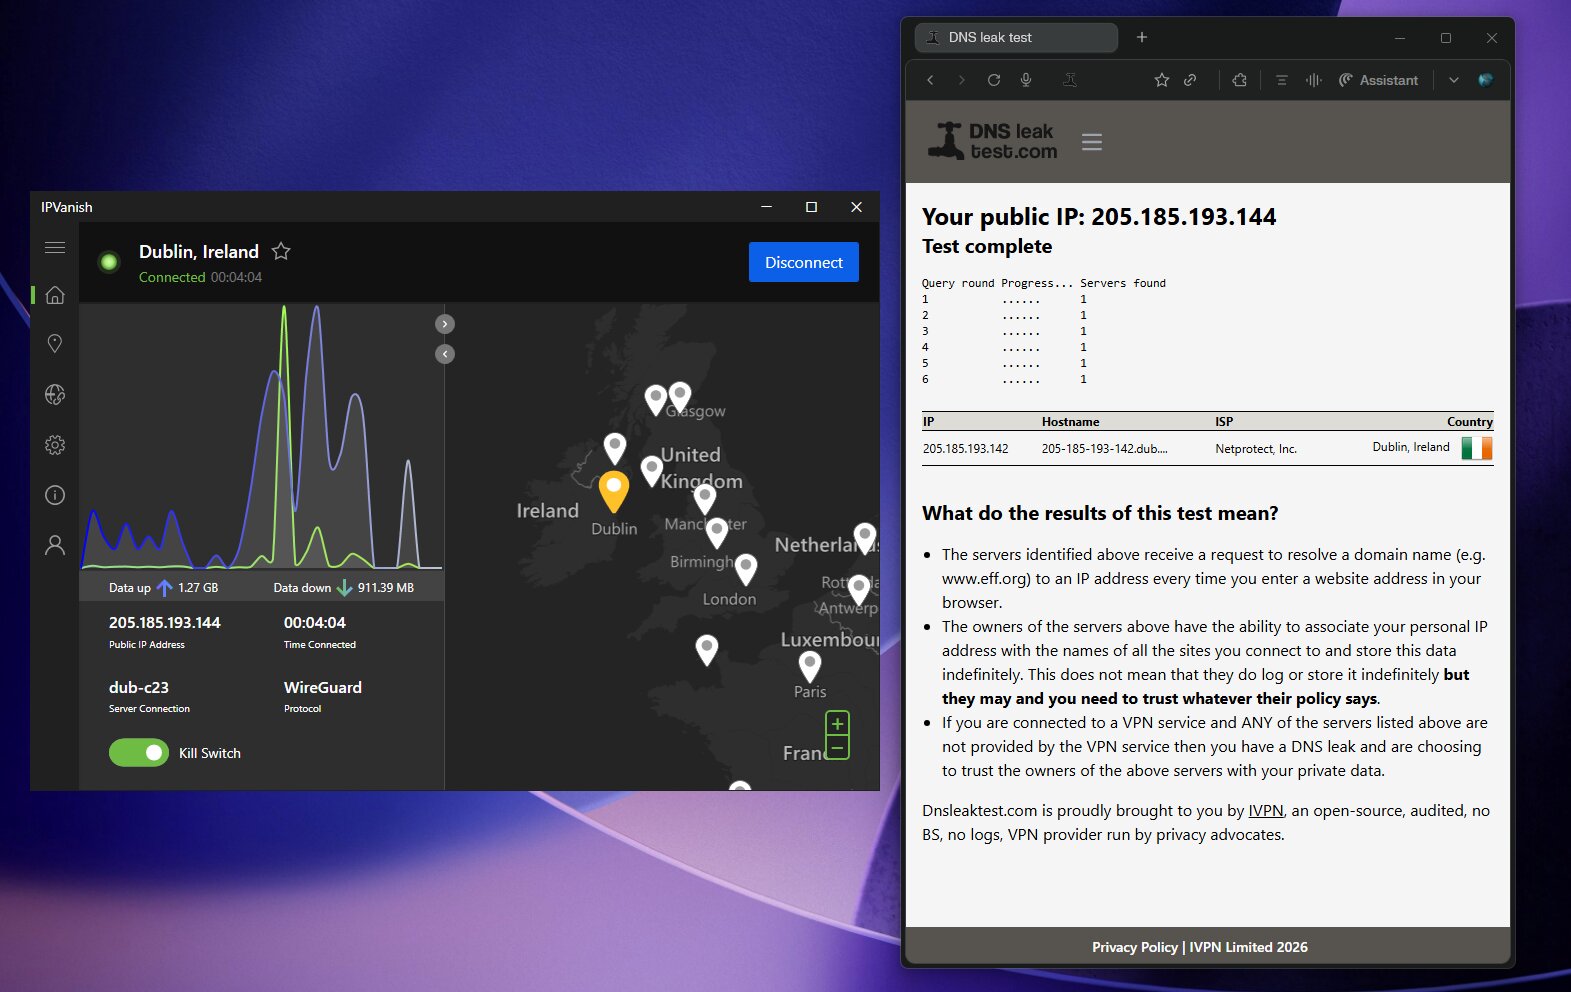The image size is (1571, 992).
Task: Open the IVPN link
Action: pos(1266,811)
